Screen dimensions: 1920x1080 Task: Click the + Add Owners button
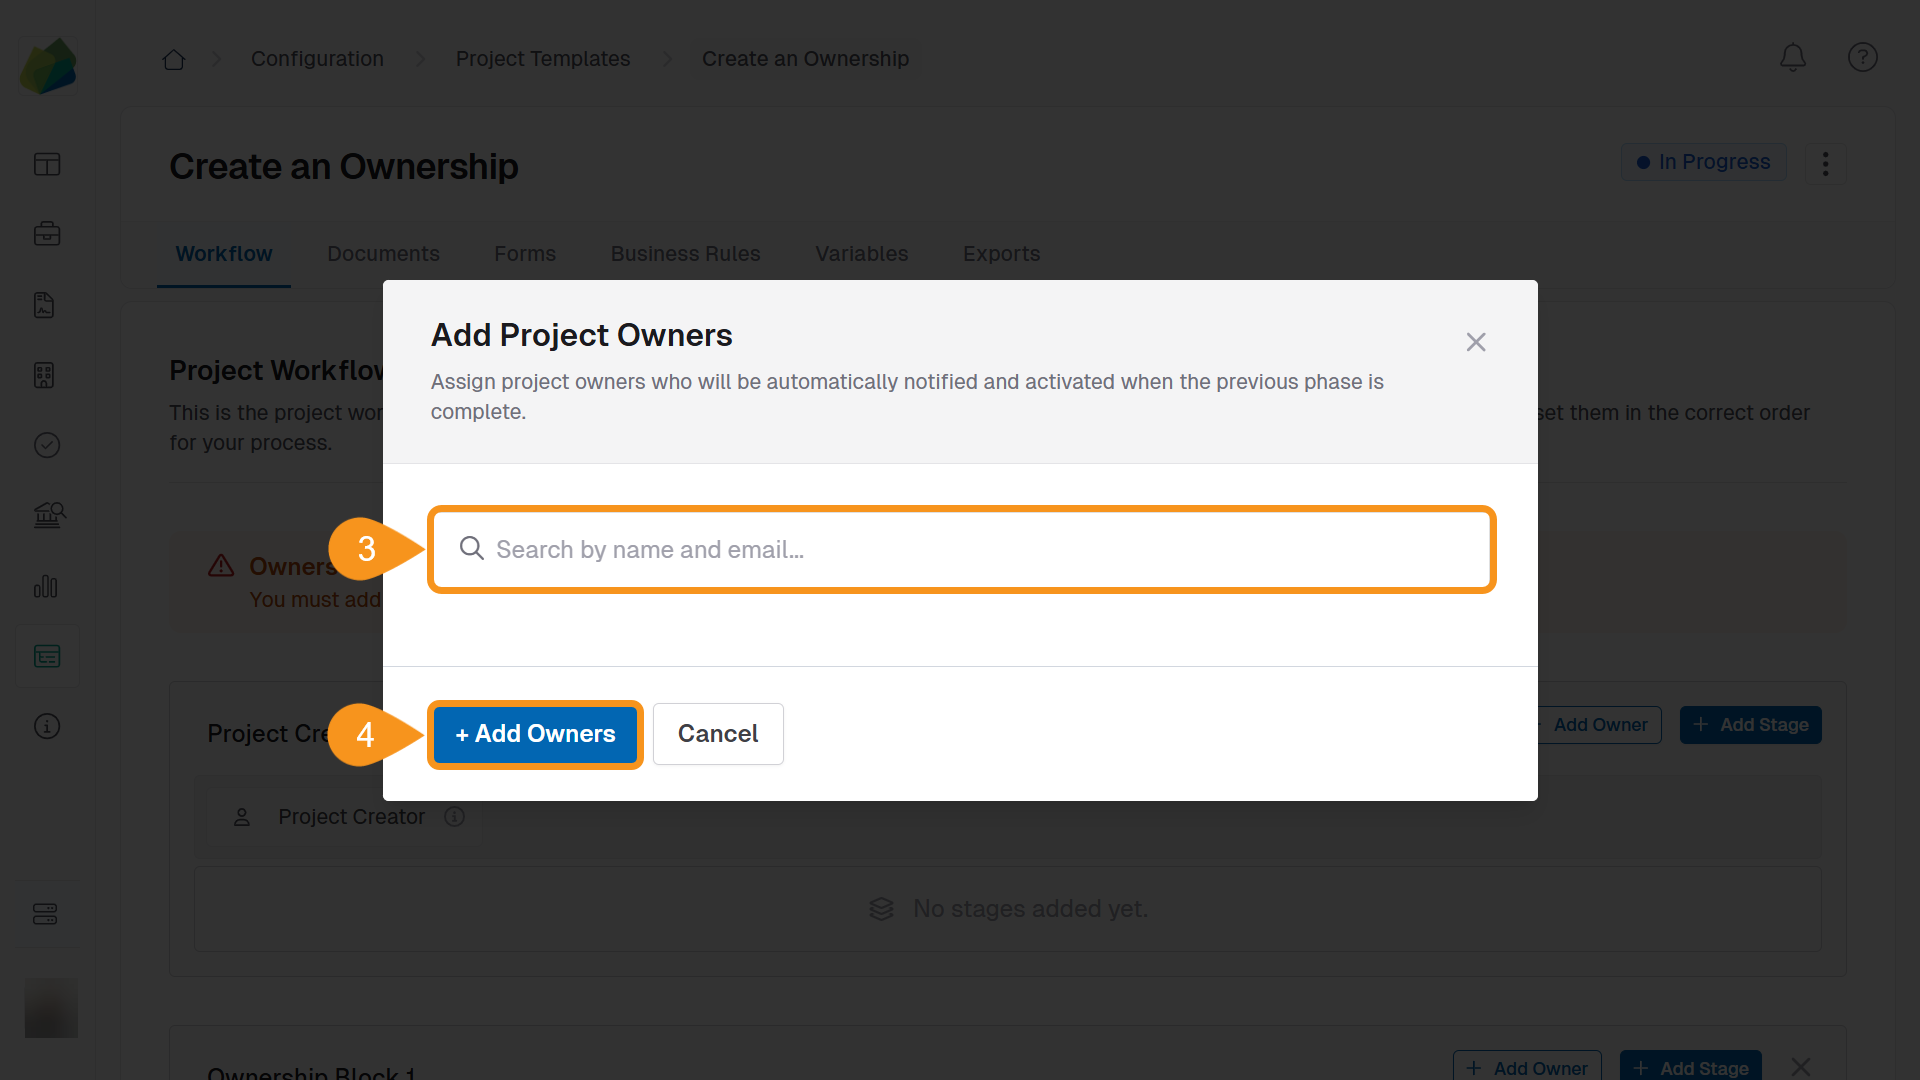point(535,734)
